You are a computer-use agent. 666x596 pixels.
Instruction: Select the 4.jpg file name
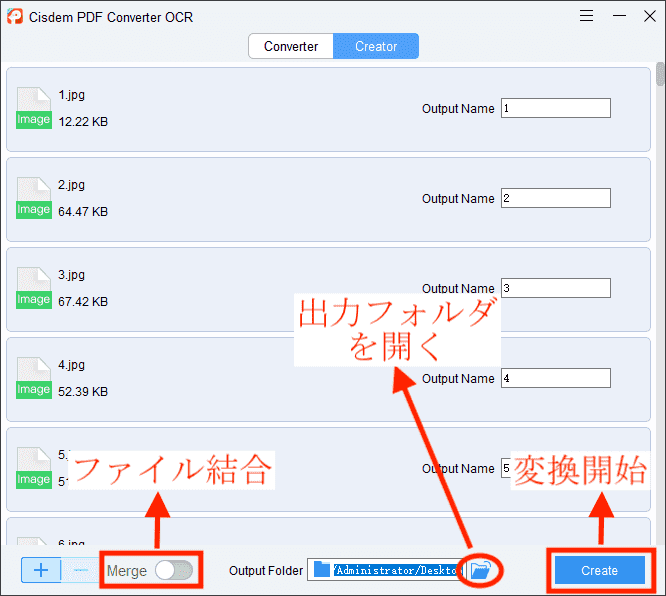click(x=71, y=365)
